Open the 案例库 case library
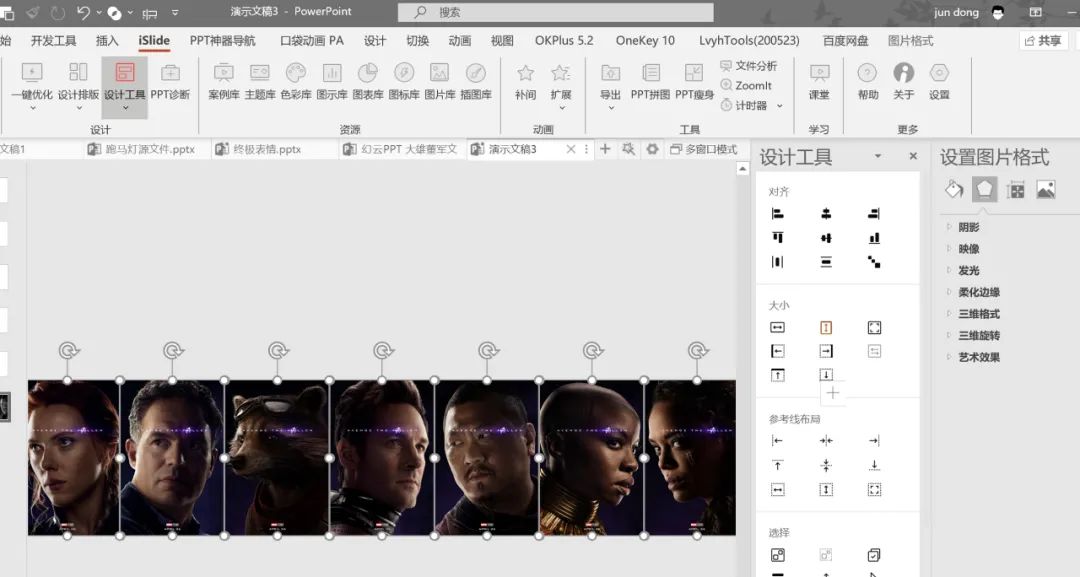The image size is (1080, 577). [x=224, y=83]
